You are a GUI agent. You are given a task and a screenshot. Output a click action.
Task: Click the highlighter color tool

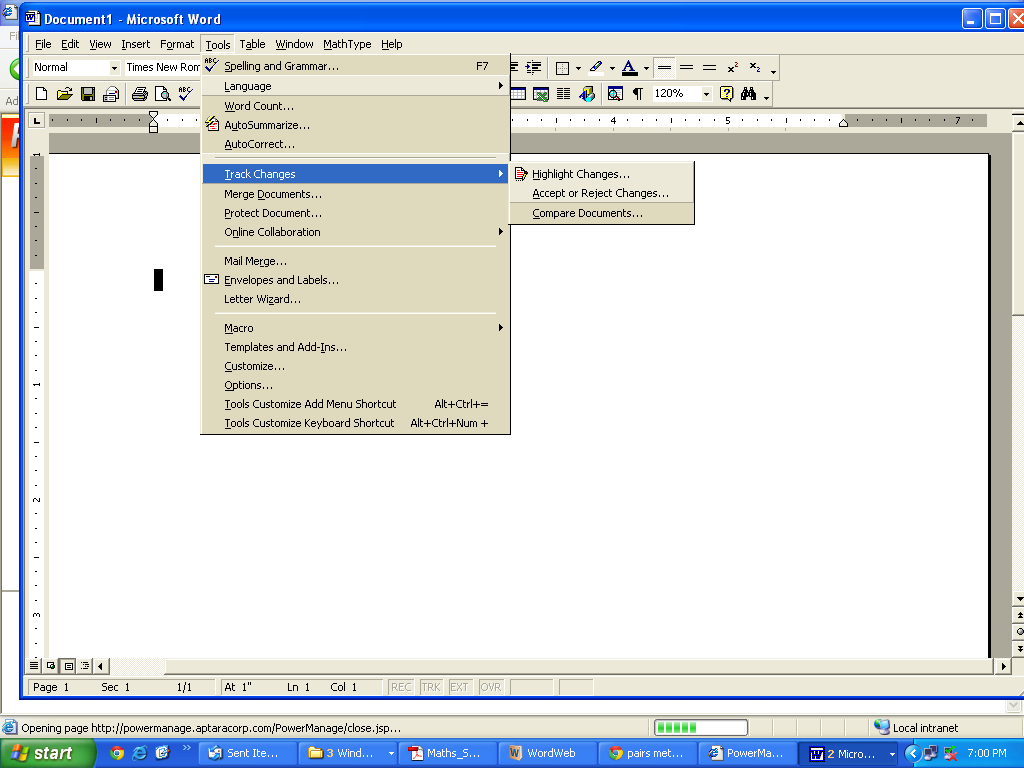coord(595,67)
